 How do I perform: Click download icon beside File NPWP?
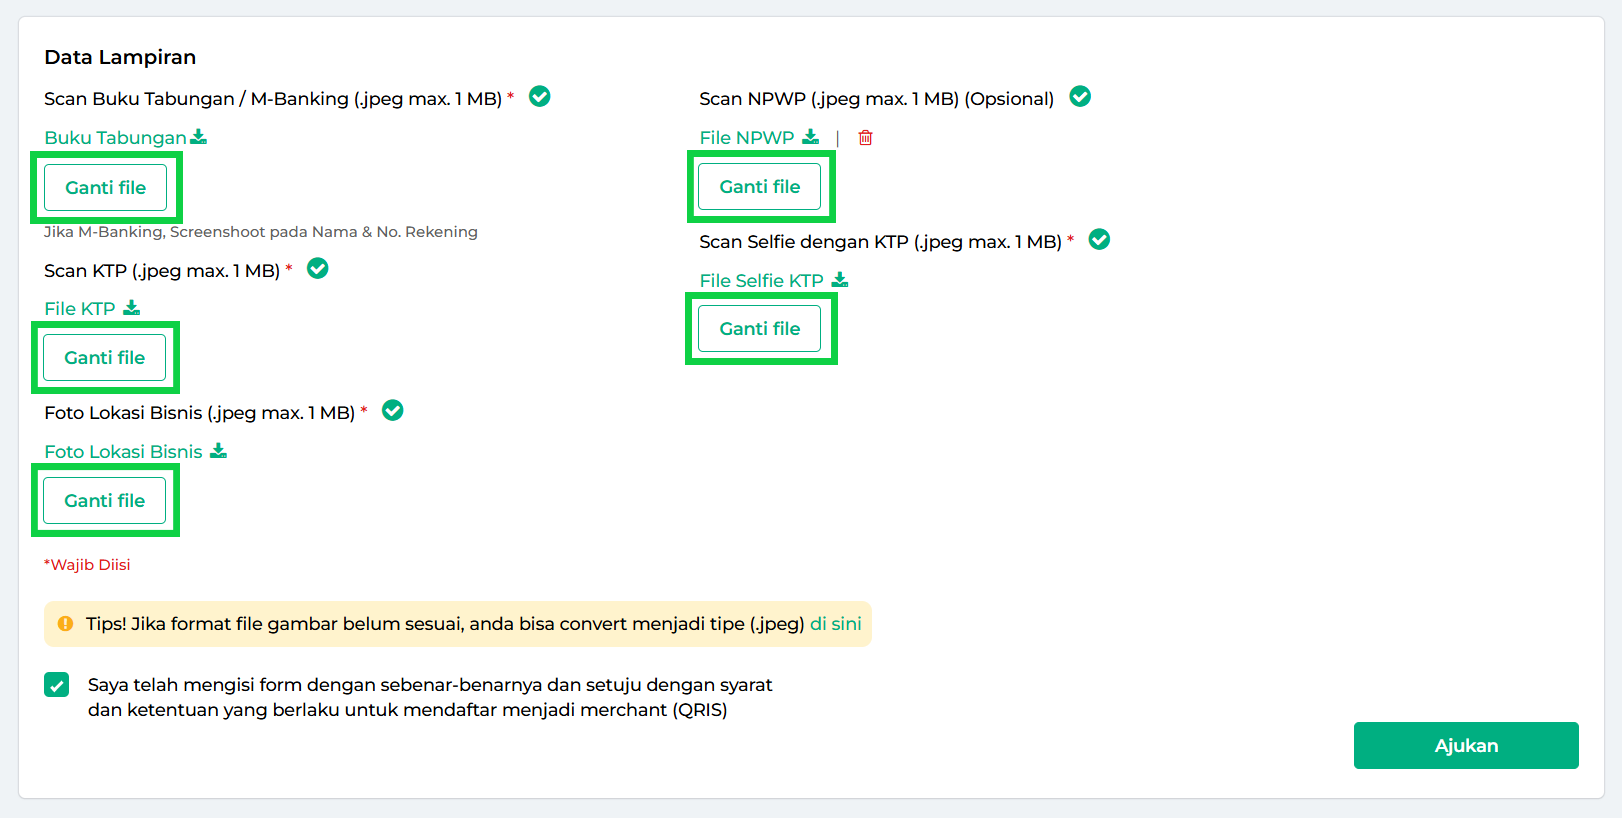[811, 137]
